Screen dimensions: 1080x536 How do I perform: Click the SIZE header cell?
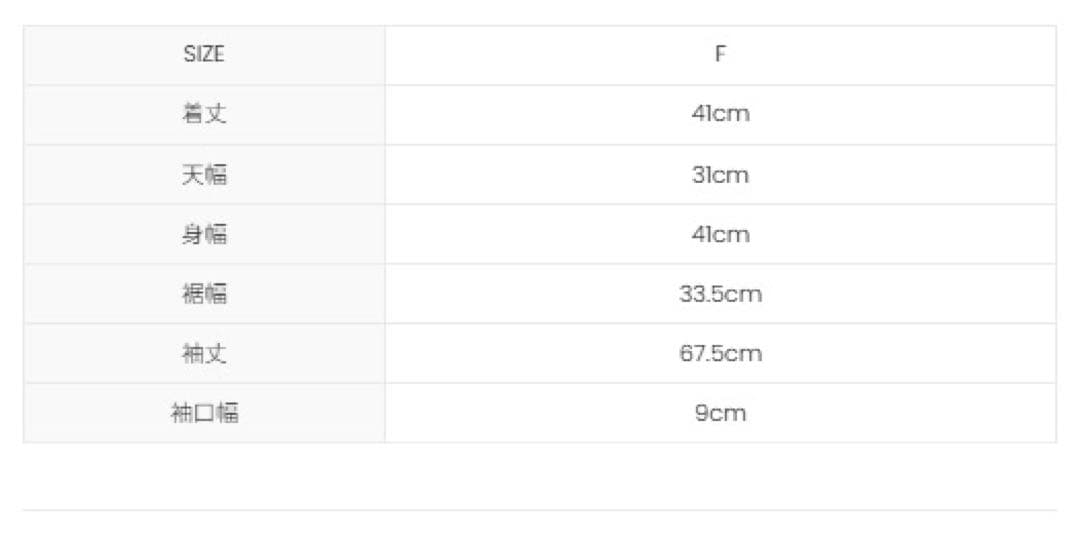(x=204, y=55)
